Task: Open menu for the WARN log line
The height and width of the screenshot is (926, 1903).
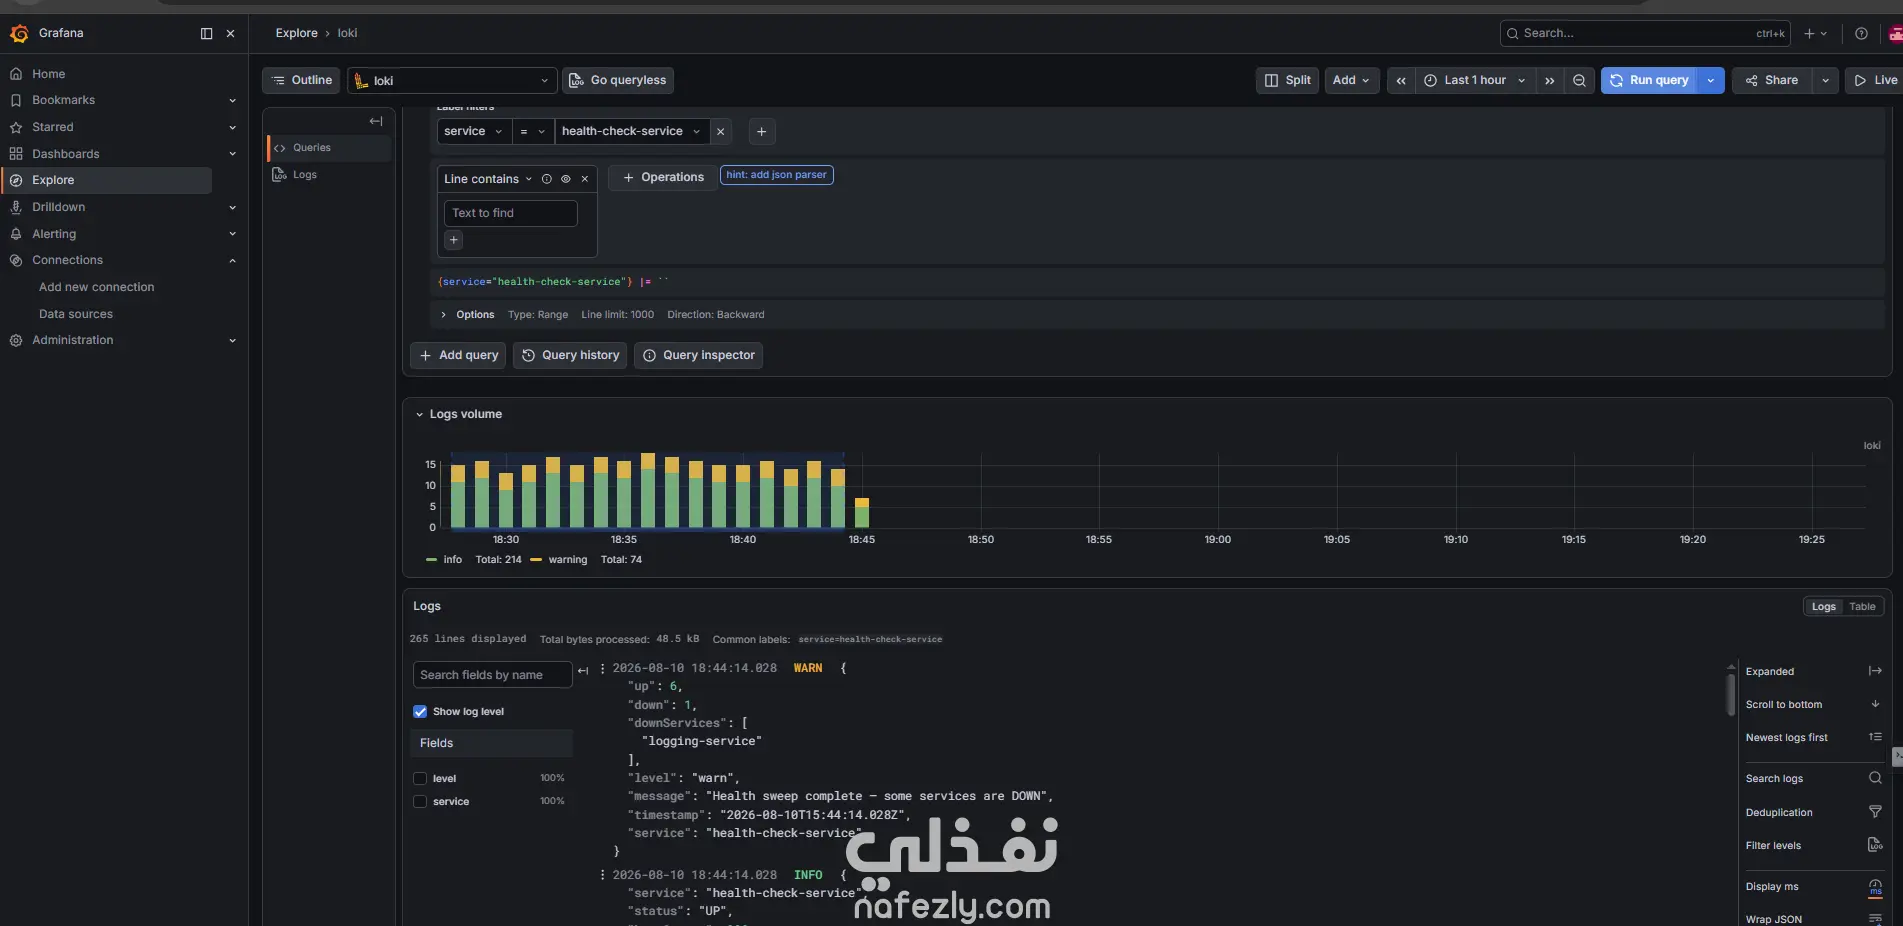Action: coord(602,668)
